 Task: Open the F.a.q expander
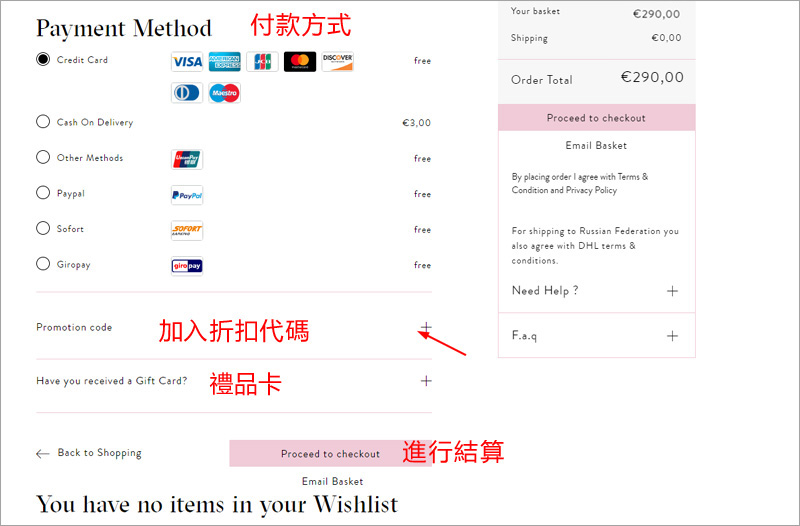coord(672,336)
